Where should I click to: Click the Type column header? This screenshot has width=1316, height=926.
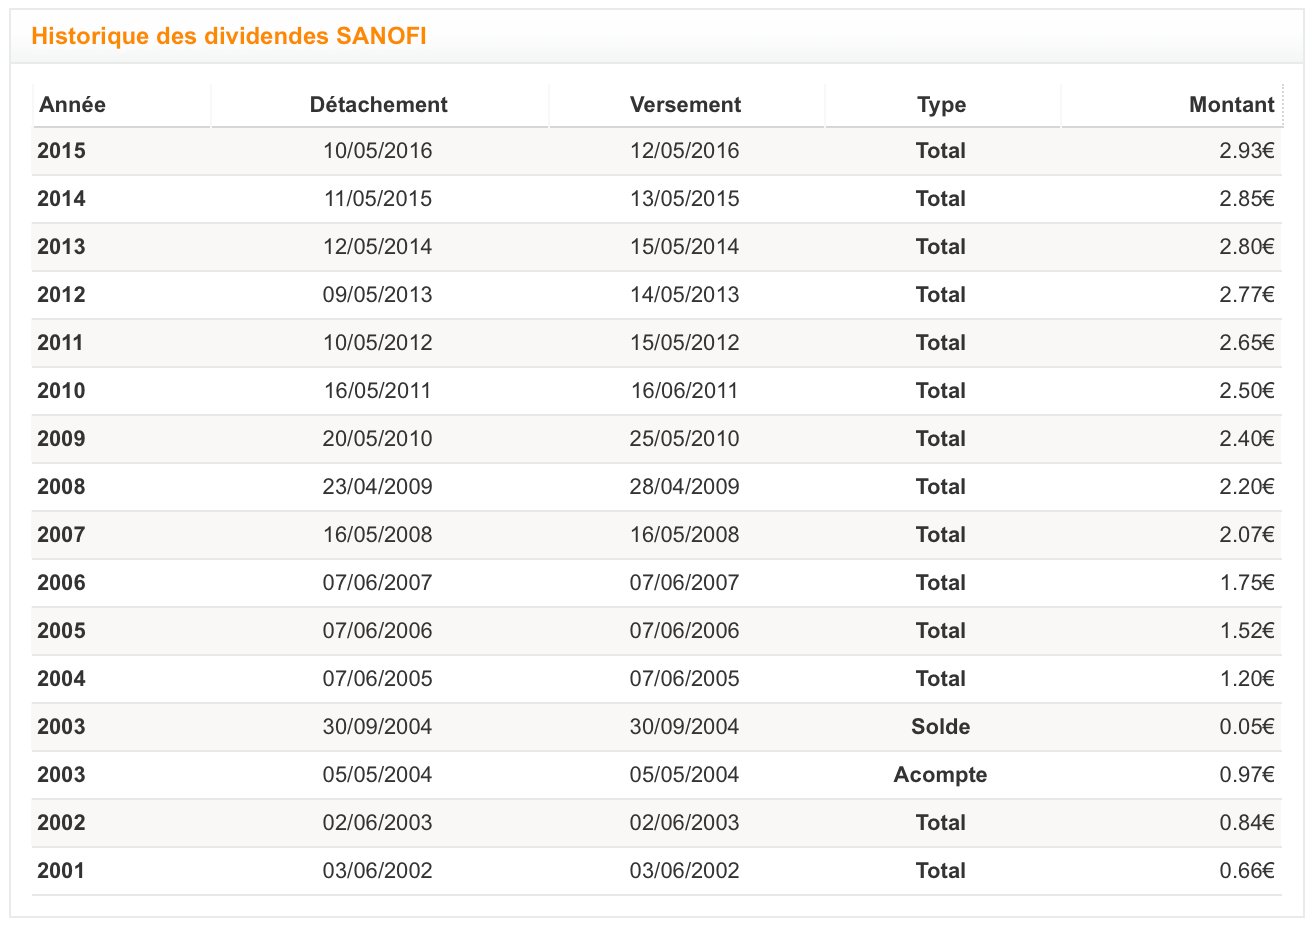pyautogui.click(x=941, y=105)
